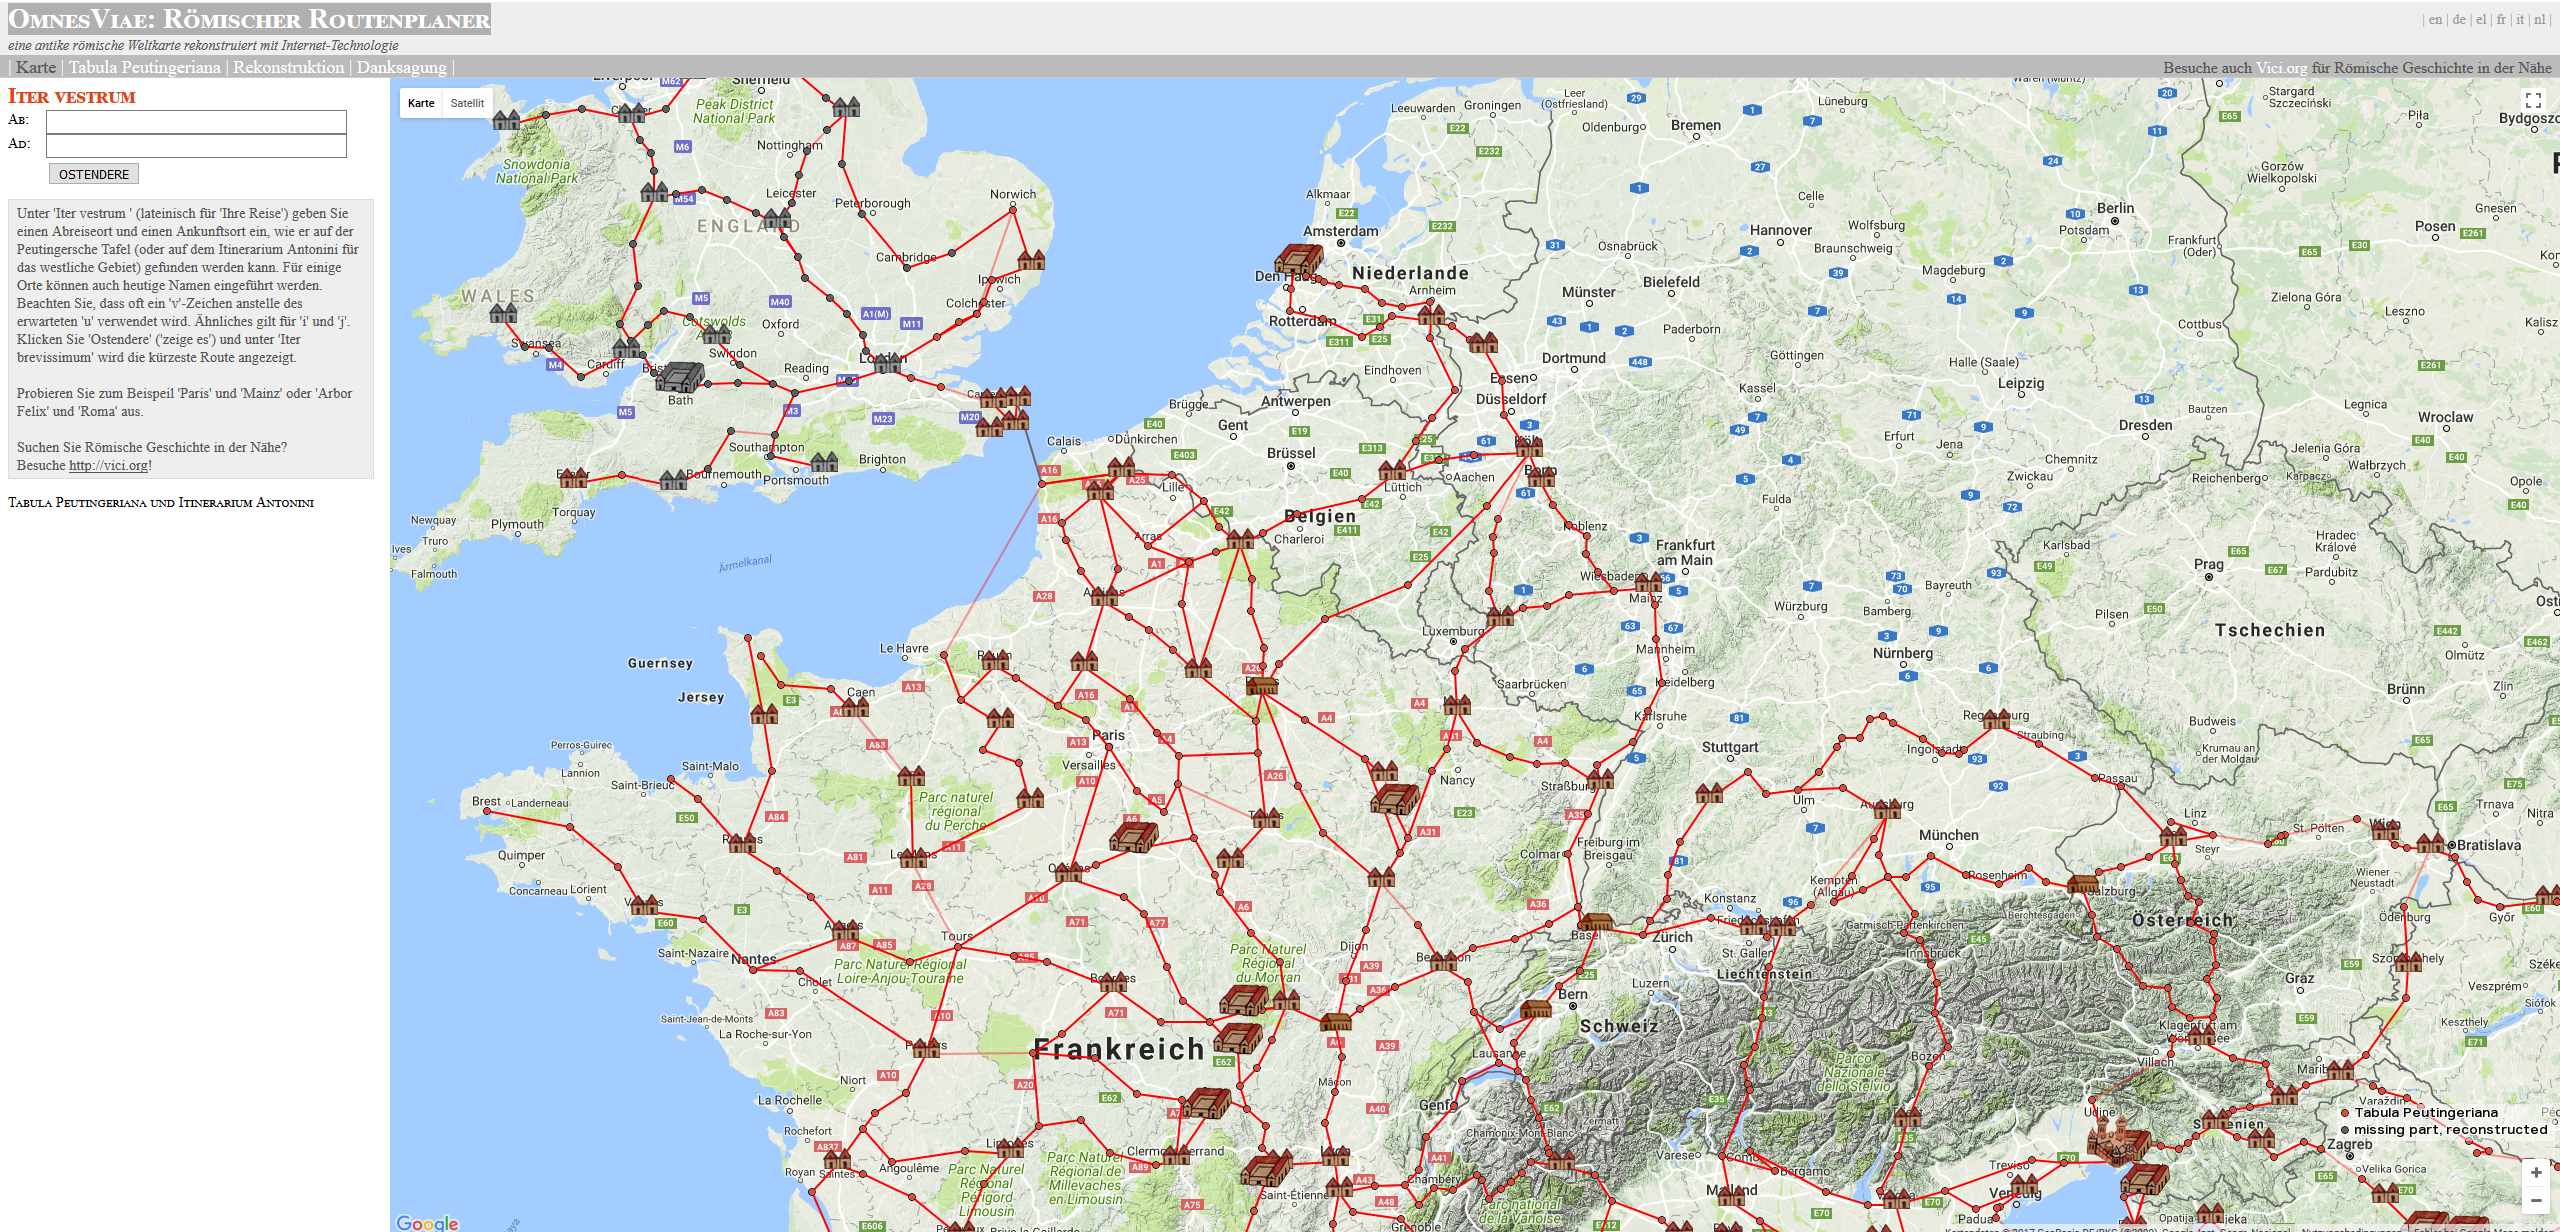This screenshot has height=1232, width=2560.
Task: Click the grey building icon at Bath
Action: coord(682,376)
